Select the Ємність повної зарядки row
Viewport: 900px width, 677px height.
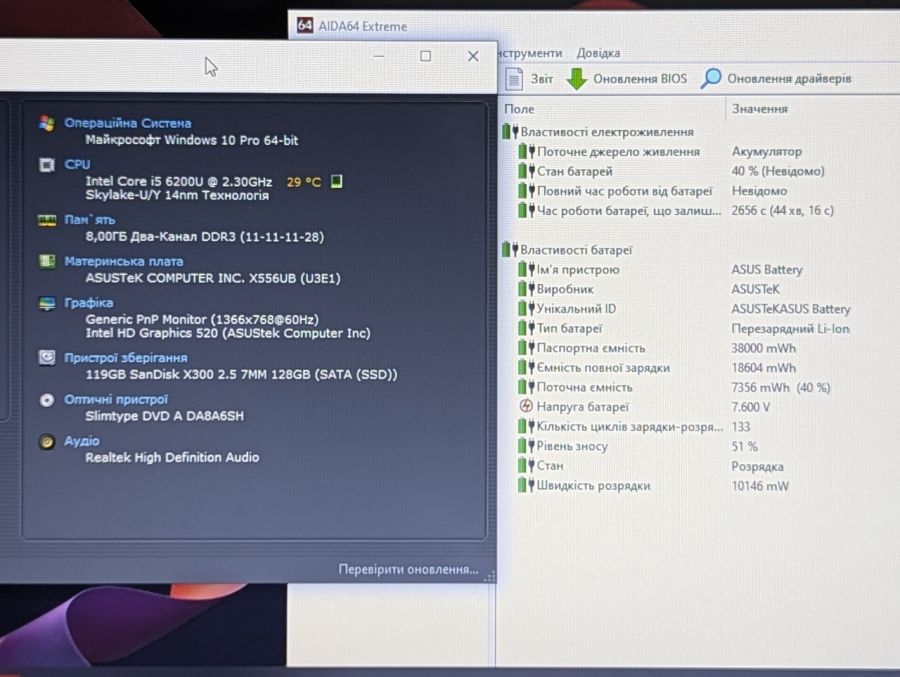pyautogui.click(x=699, y=367)
